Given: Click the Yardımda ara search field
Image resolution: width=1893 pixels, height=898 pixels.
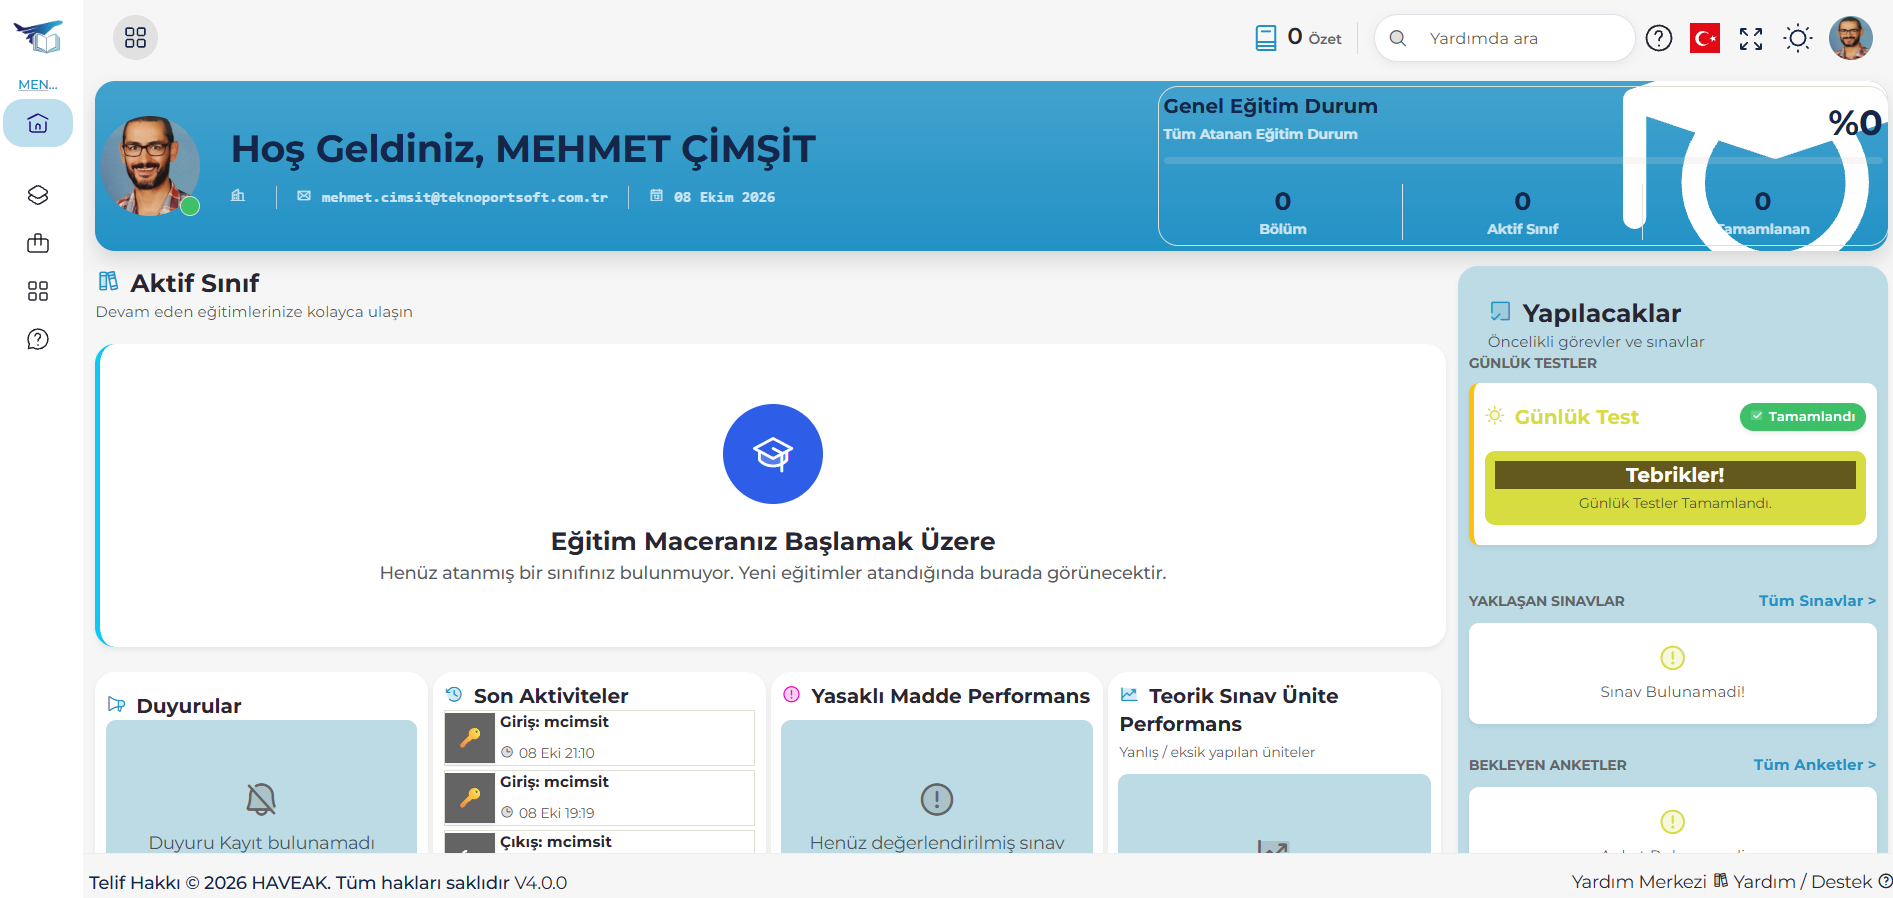Looking at the screenshot, I should [1505, 38].
